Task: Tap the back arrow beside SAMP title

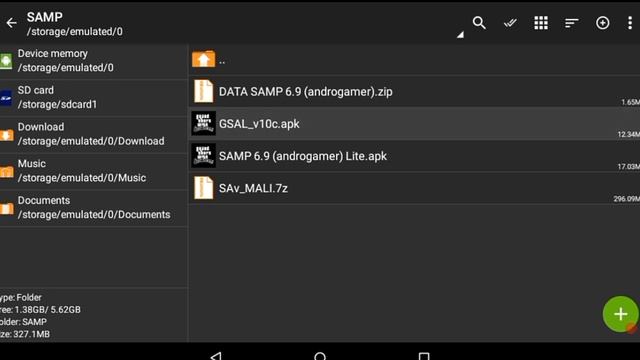Action: click(11, 23)
